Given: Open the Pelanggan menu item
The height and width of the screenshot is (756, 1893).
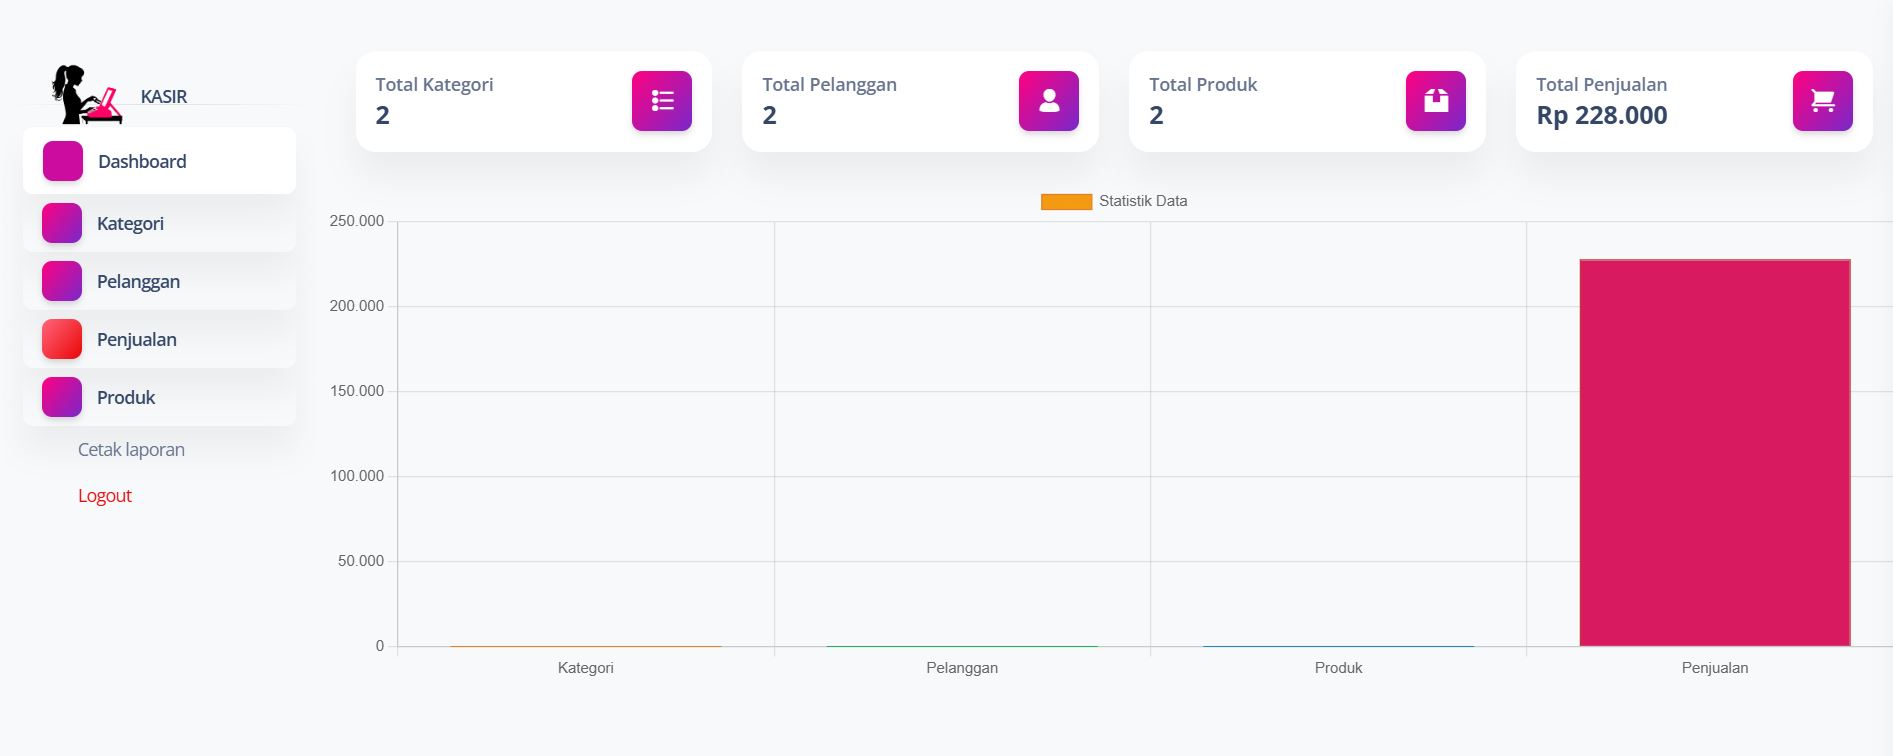Looking at the screenshot, I should click(159, 281).
